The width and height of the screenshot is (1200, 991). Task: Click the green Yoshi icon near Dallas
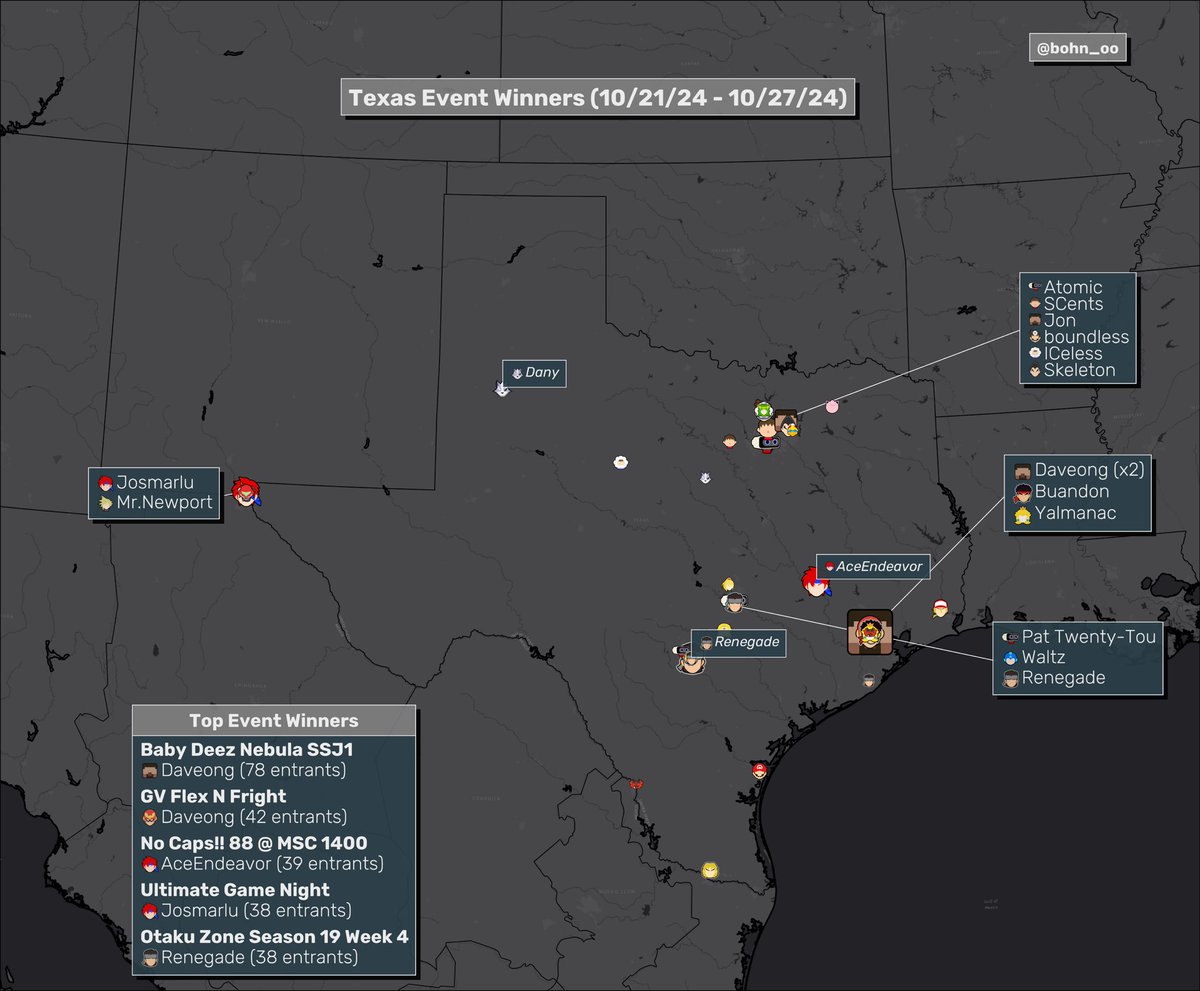pos(764,410)
